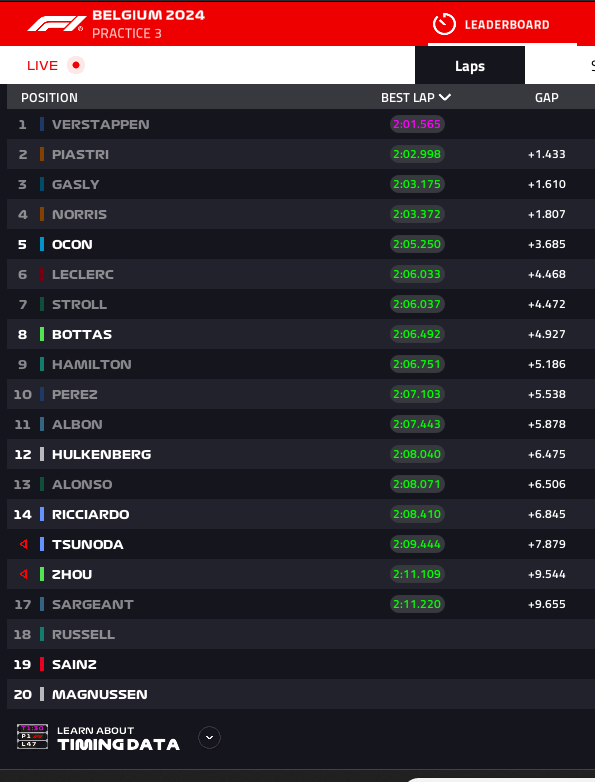
Task: Select the Ocon driver row
Action: tap(301, 244)
